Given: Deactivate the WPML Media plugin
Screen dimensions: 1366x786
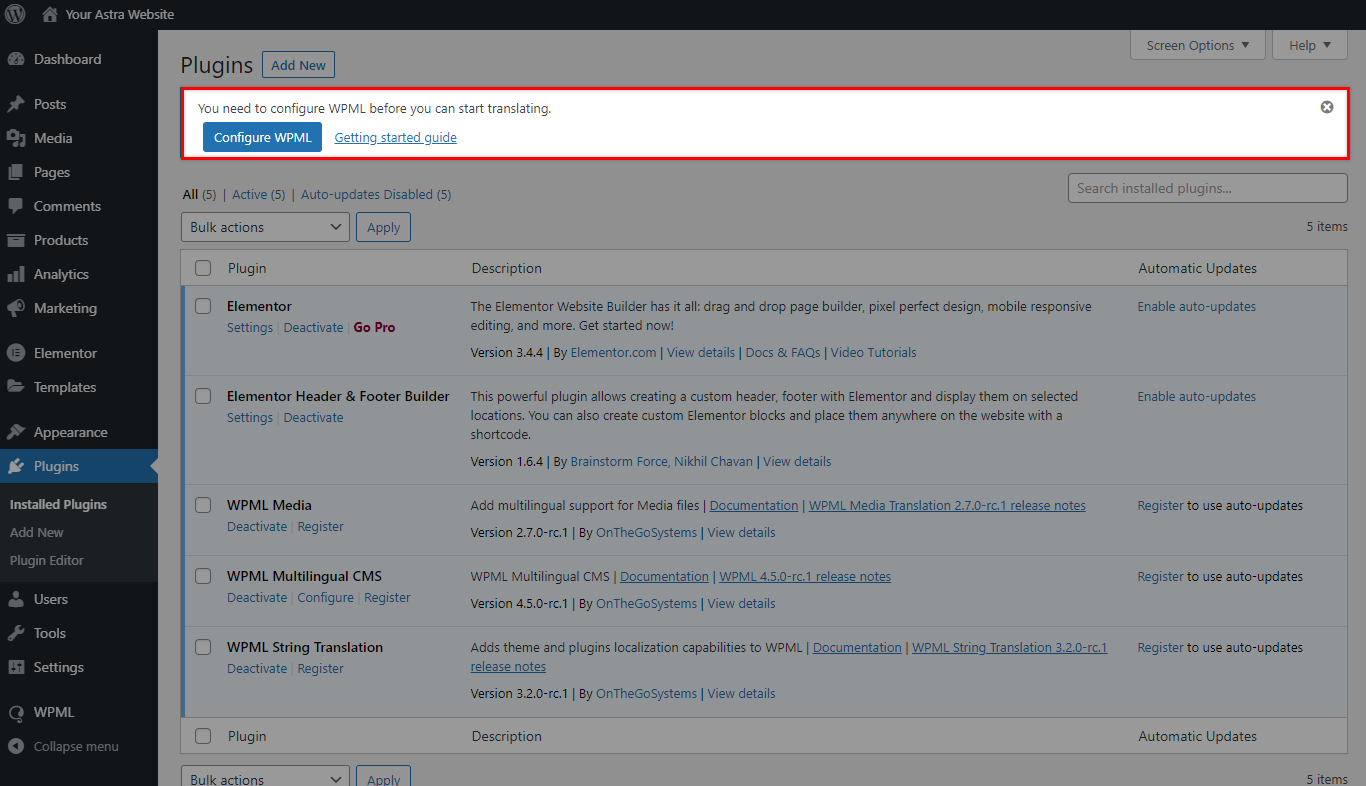Looking at the screenshot, I should tap(257, 527).
